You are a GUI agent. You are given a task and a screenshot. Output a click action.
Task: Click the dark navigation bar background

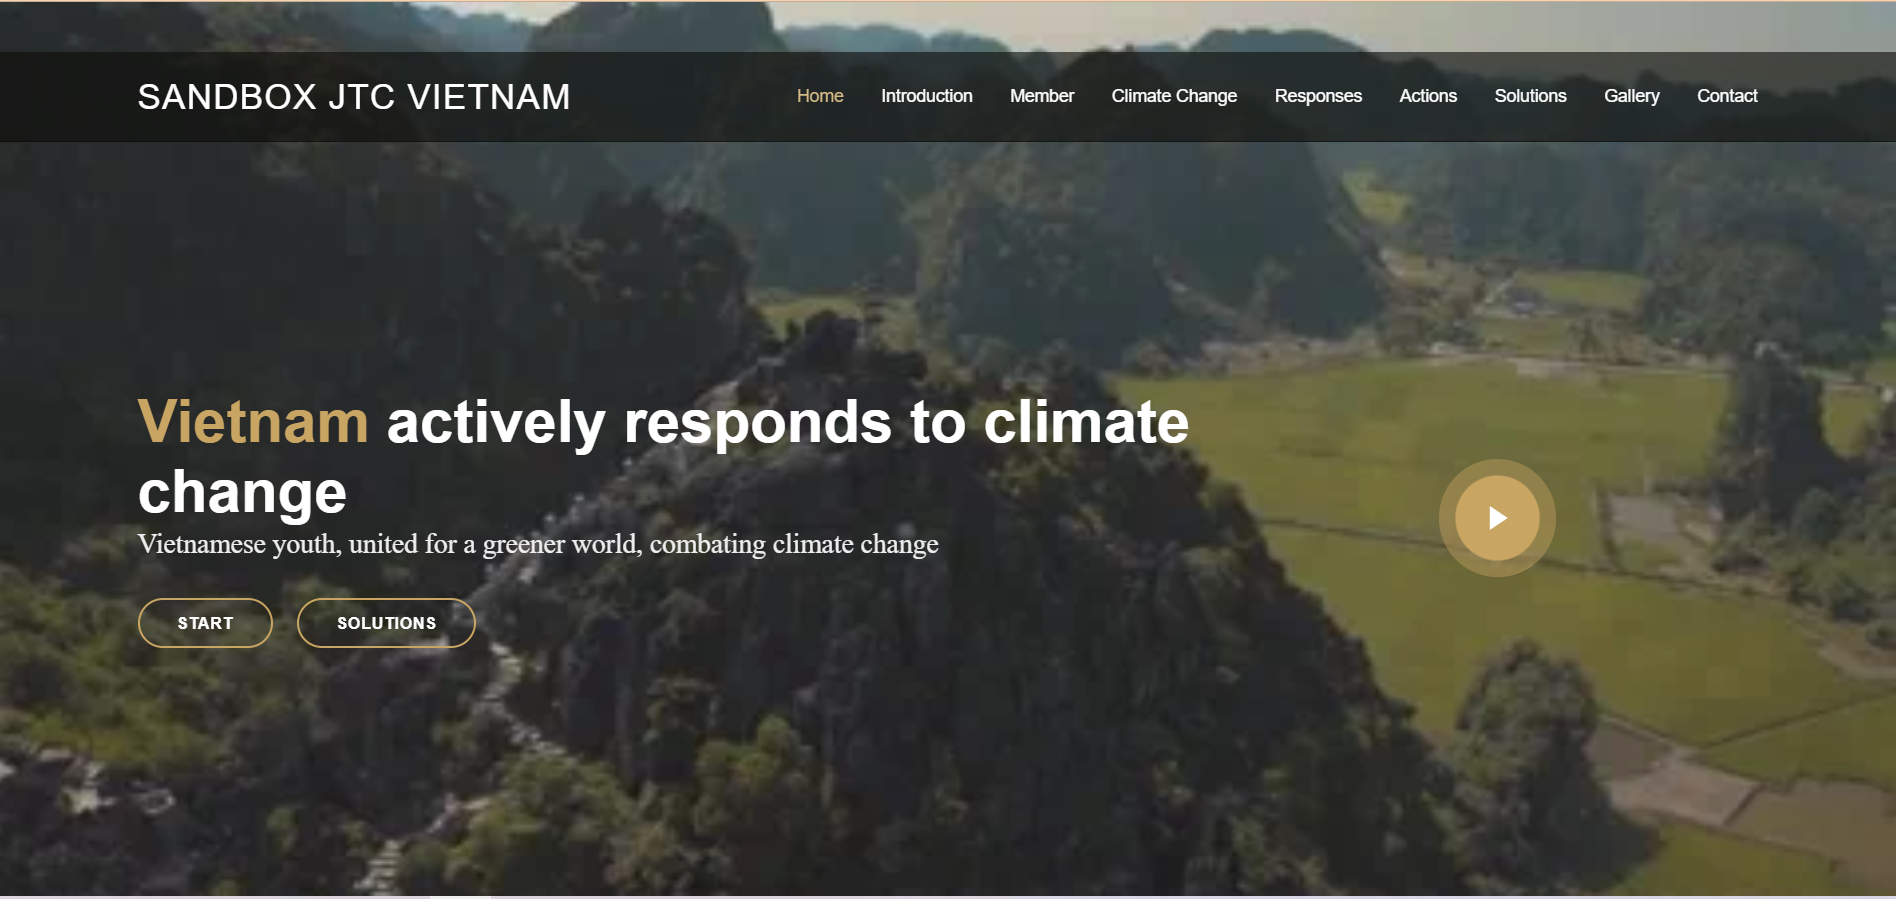(680, 97)
